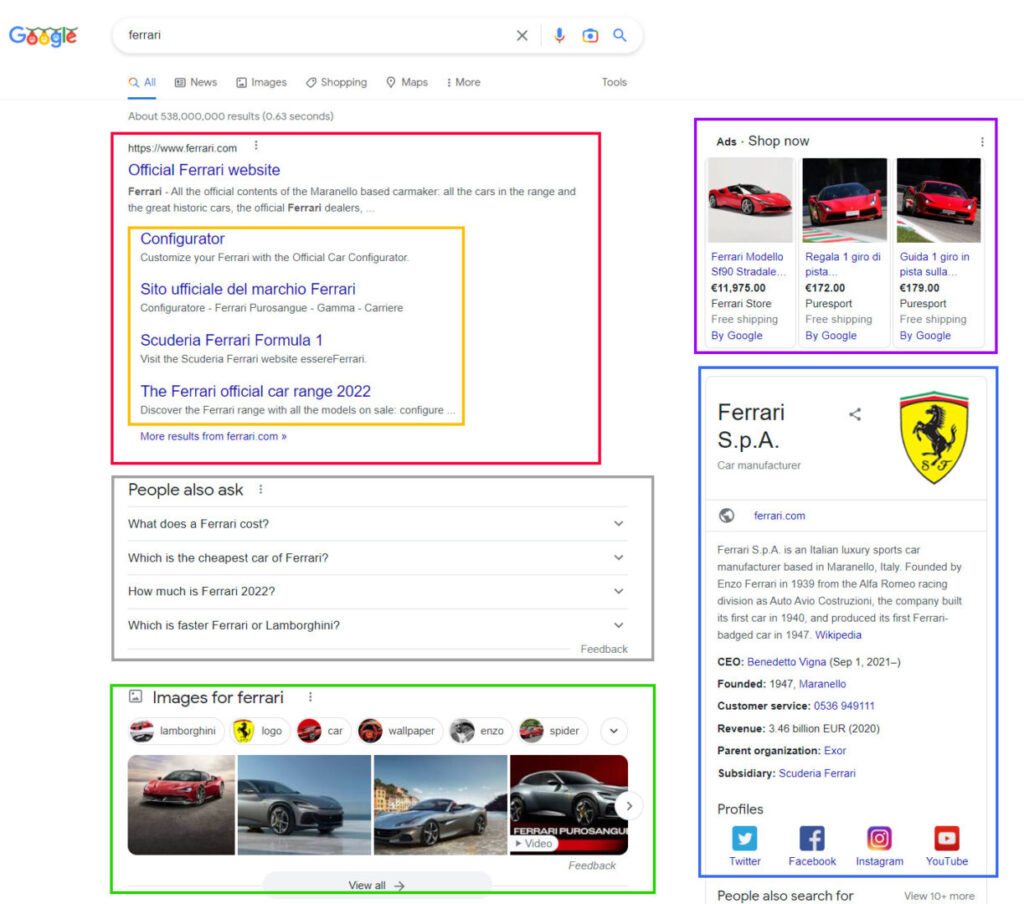Switch to the Shopping tab

tap(336, 82)
